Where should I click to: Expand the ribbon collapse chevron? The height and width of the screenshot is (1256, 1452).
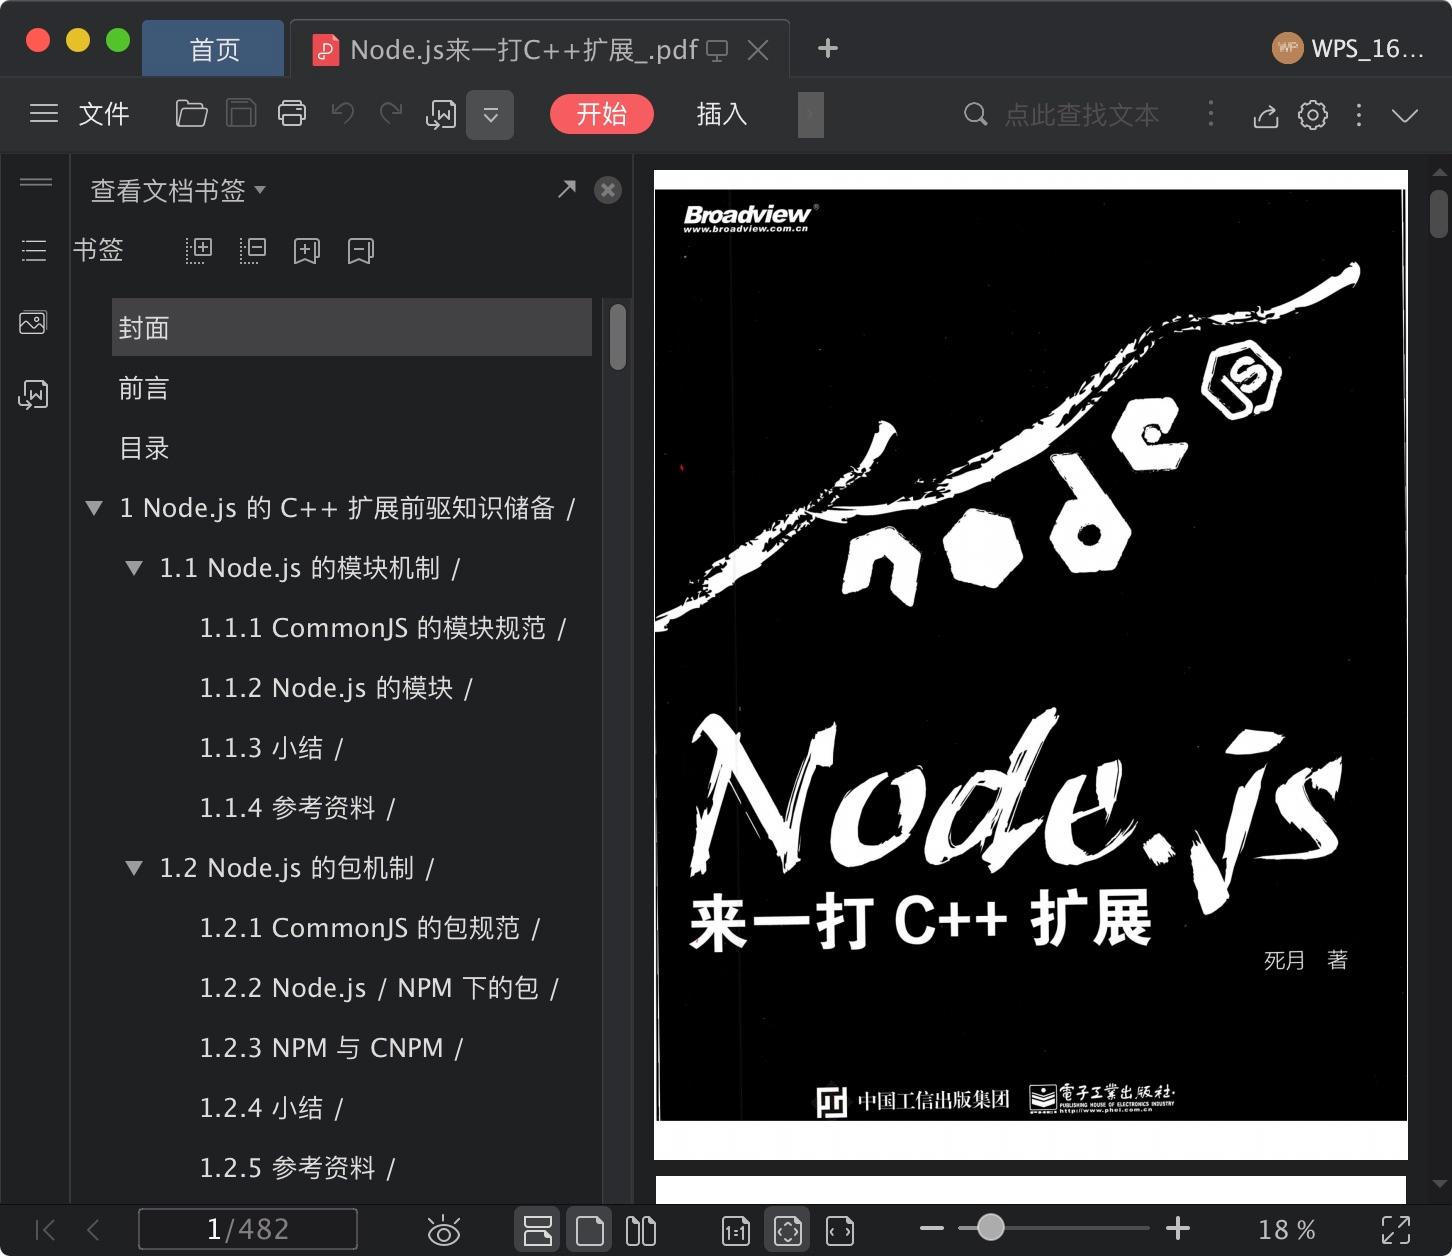click(1405, 115)
